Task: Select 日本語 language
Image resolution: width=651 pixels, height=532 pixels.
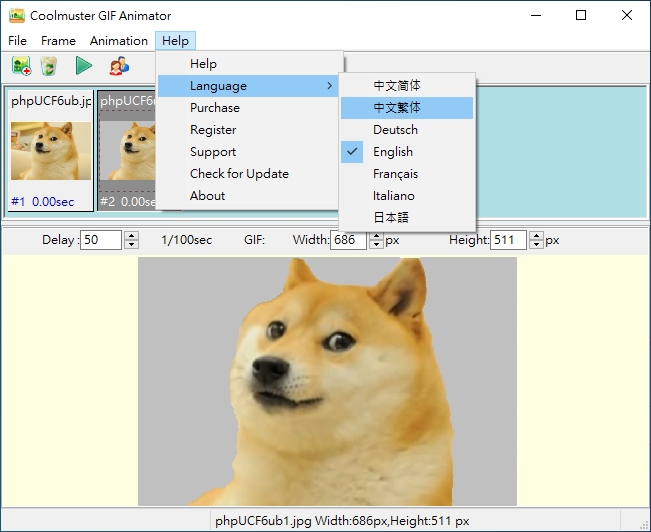Action: [407, 218]
